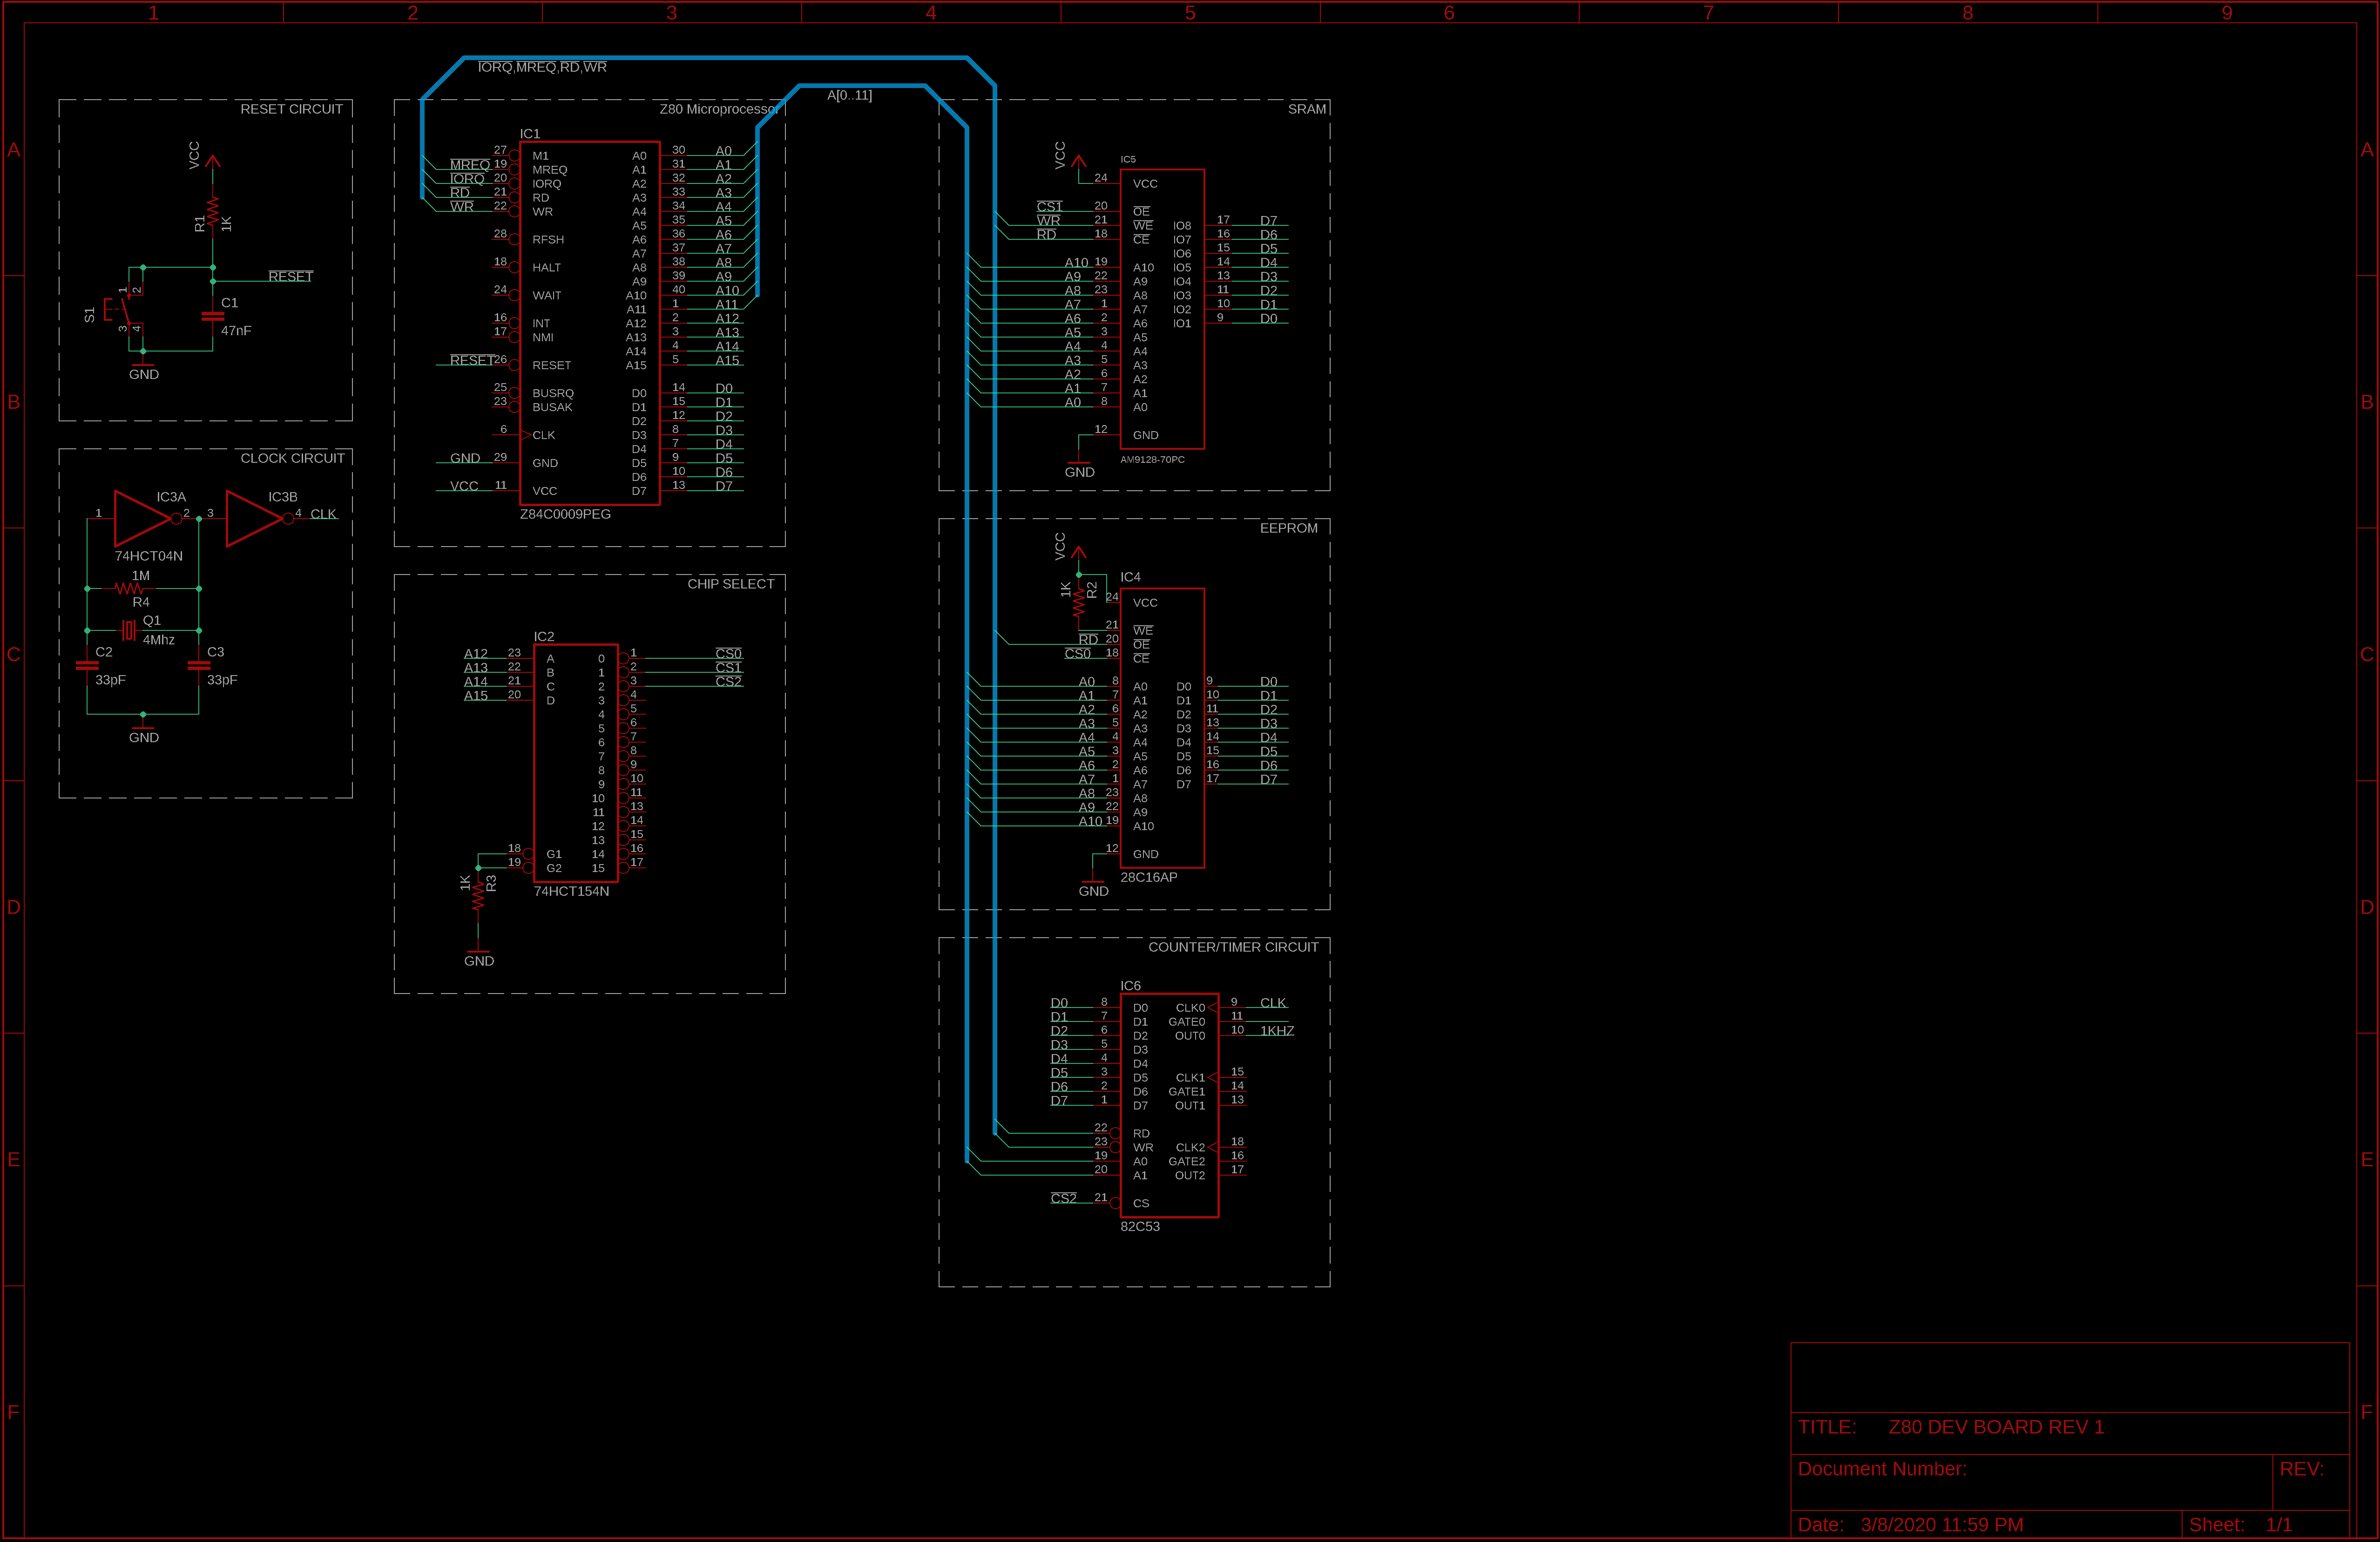The height and width of the screenshot is (1542, 2380).
Task: Click the R4 1M resistor symbol
Action: pos(130,589)
